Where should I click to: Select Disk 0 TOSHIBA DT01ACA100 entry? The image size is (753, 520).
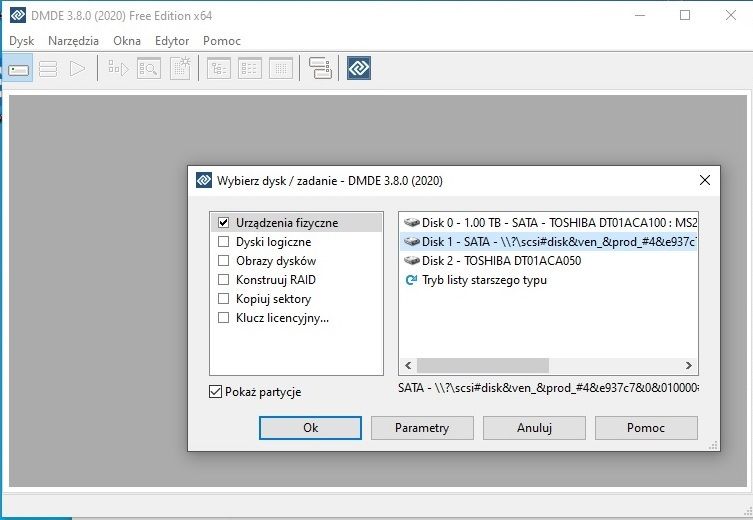549,222
